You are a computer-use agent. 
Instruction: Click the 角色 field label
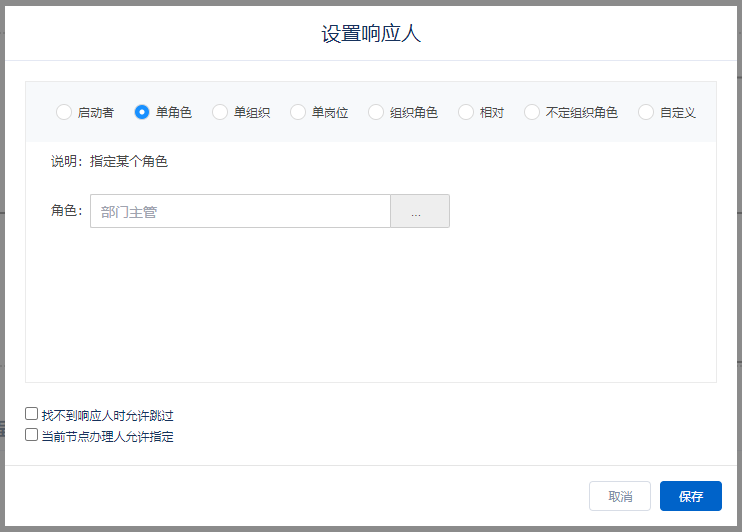[66, 211]
